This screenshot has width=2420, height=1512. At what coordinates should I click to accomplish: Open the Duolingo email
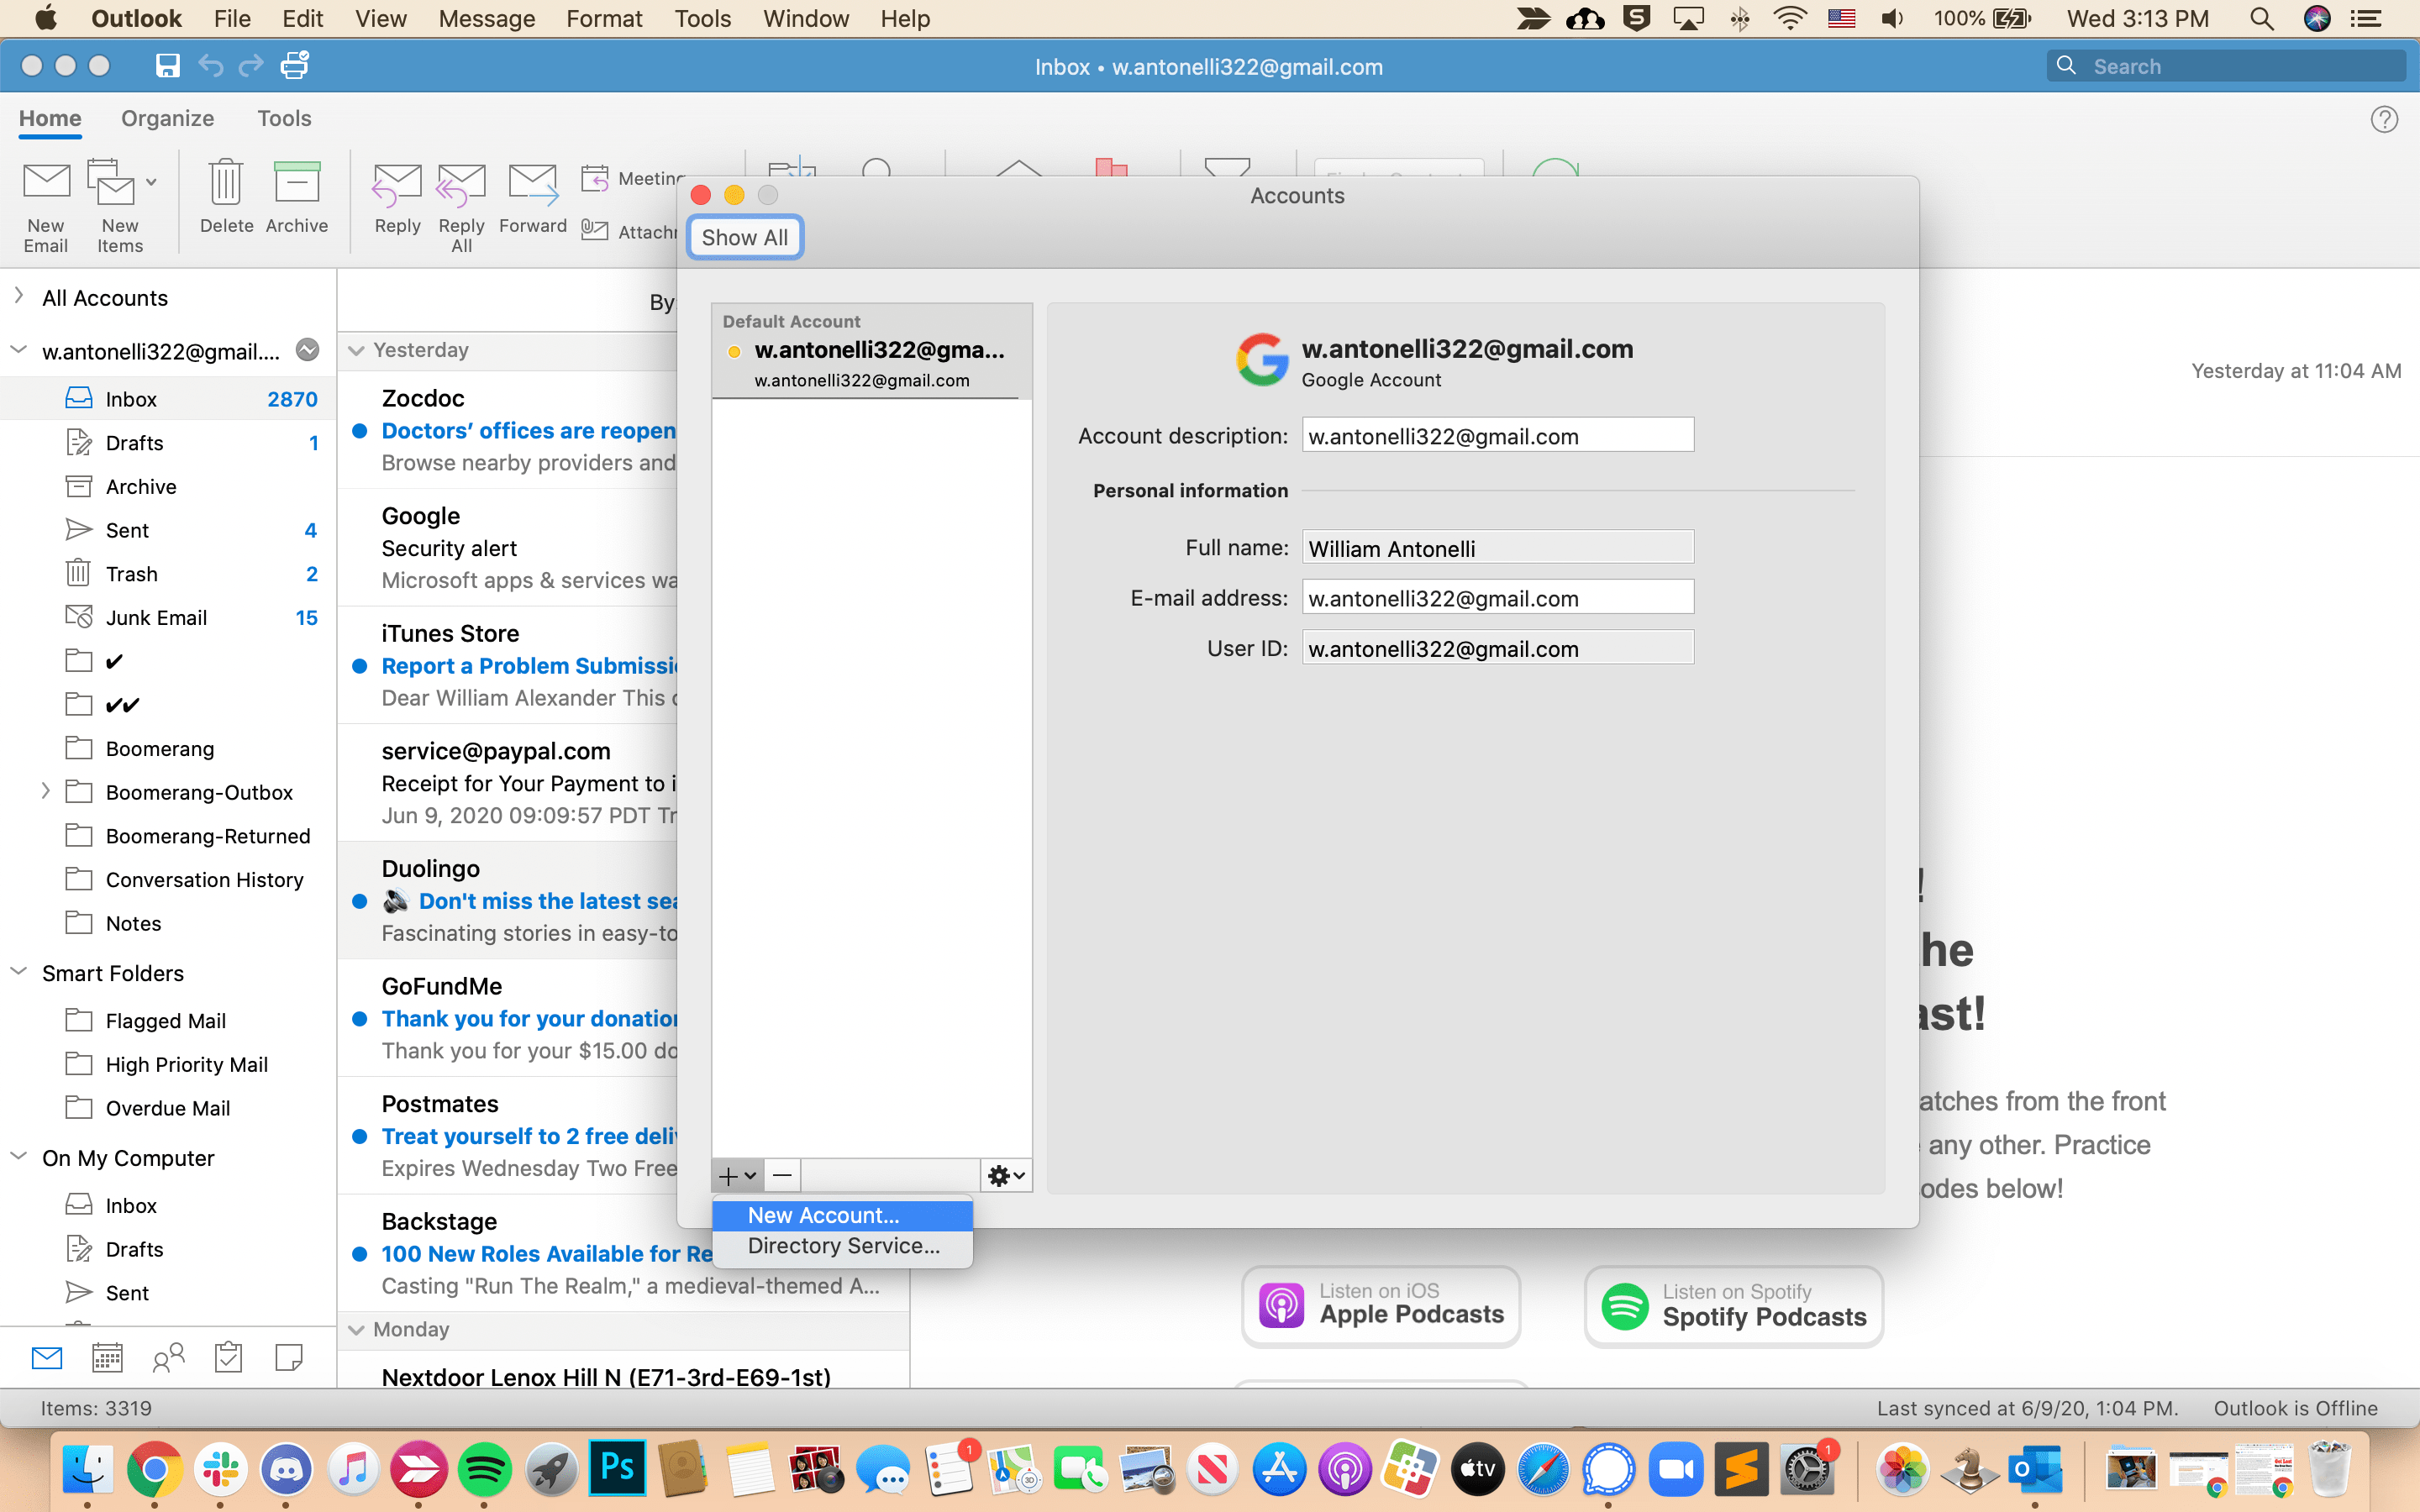(510, 900)
